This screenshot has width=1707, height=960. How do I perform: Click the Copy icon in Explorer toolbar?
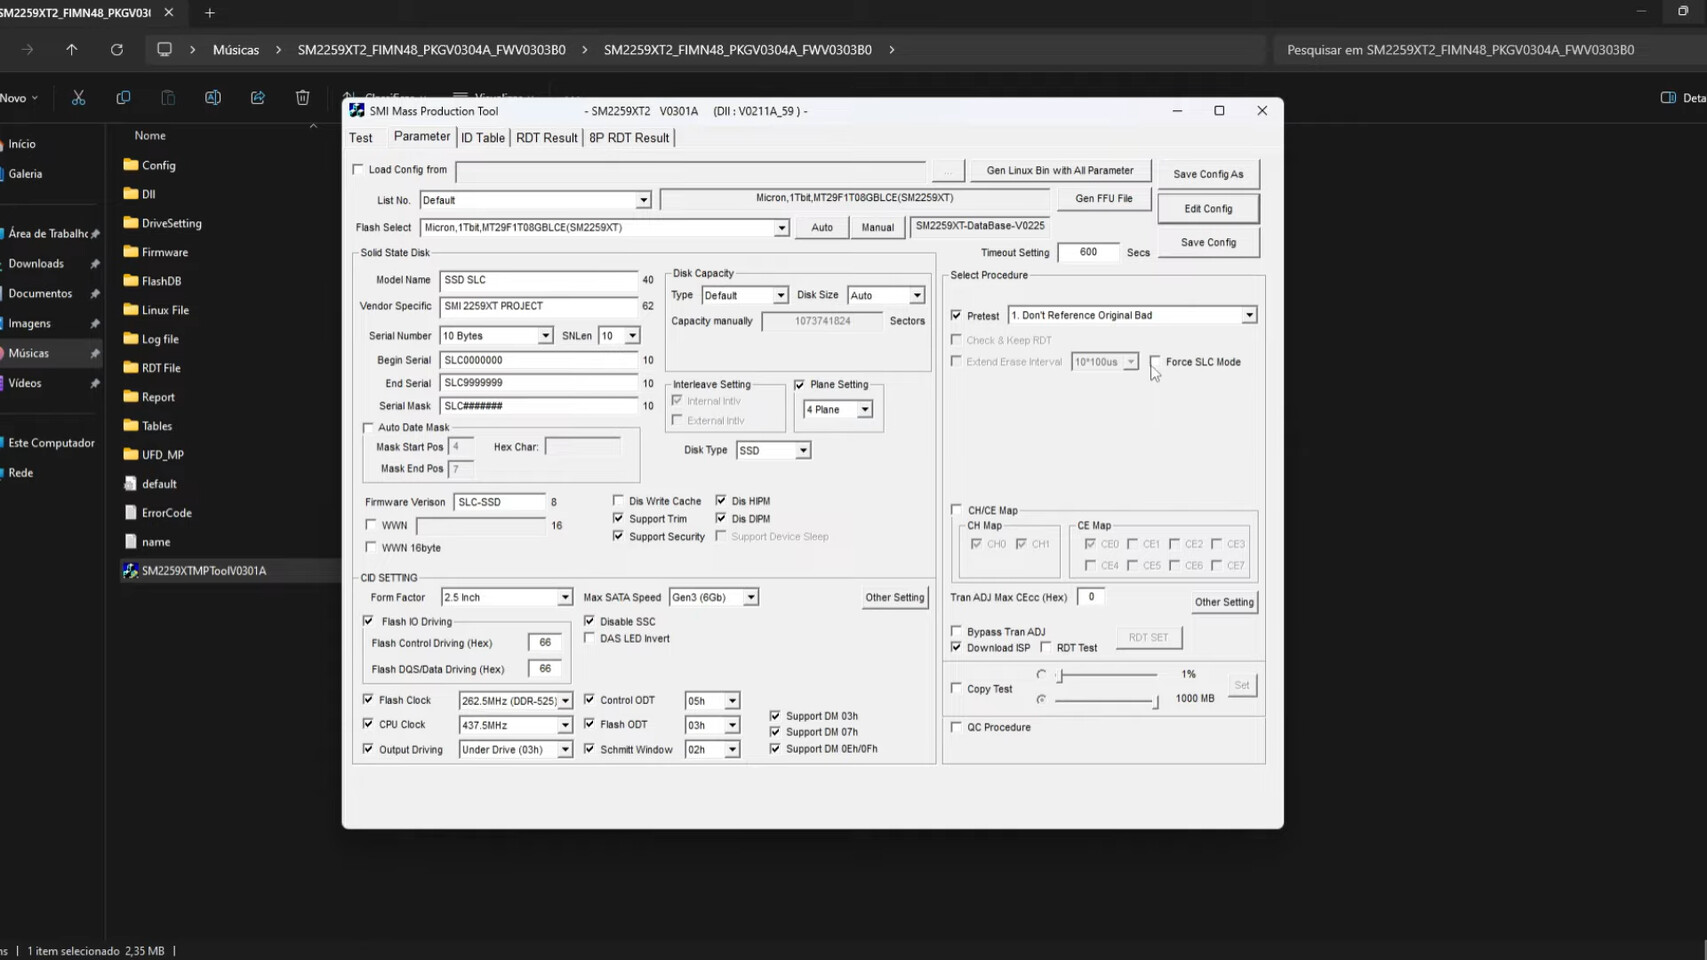pyautogui.click(x=123, y=97)
